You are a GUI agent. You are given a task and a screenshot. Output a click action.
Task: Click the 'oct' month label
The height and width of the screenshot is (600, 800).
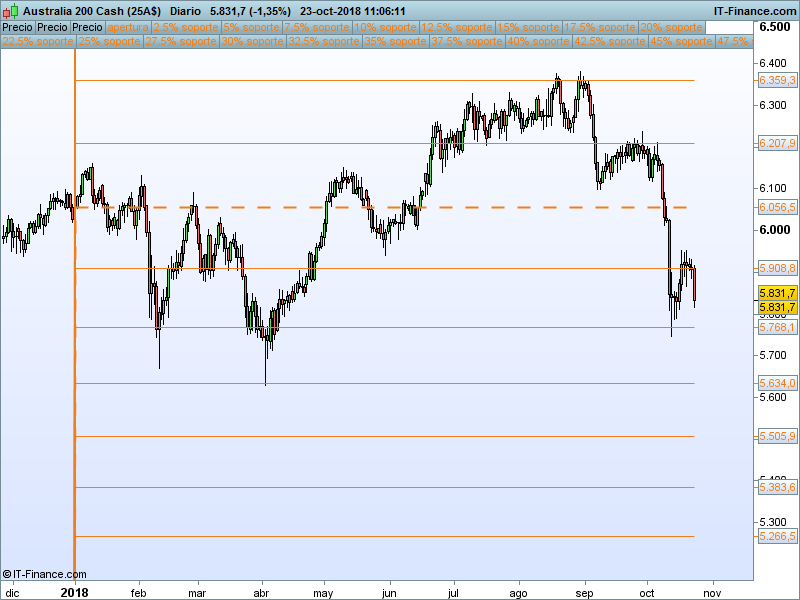(647, 593)
